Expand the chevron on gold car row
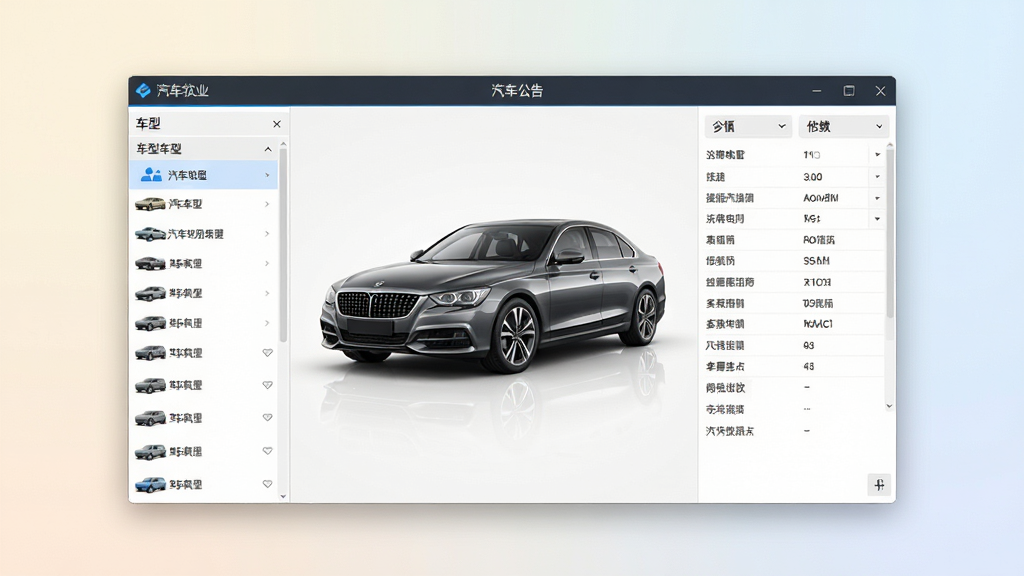 pos(267,204)
